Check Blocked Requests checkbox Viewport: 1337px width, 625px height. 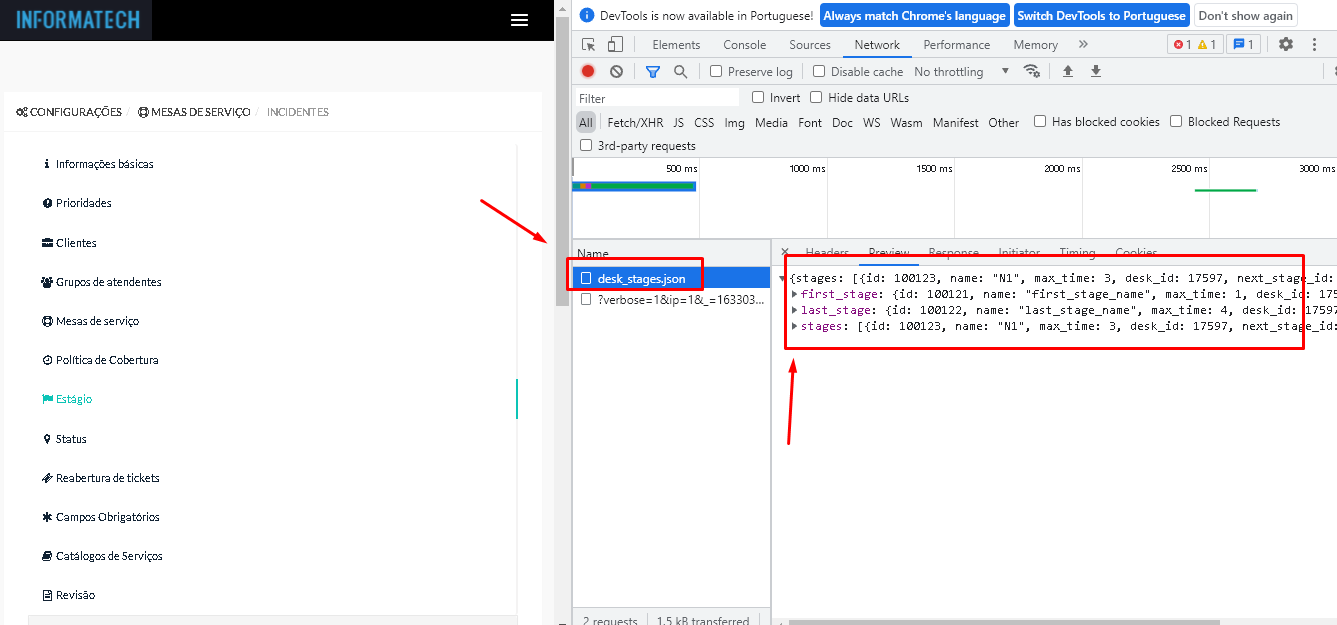coord(1176,121)
